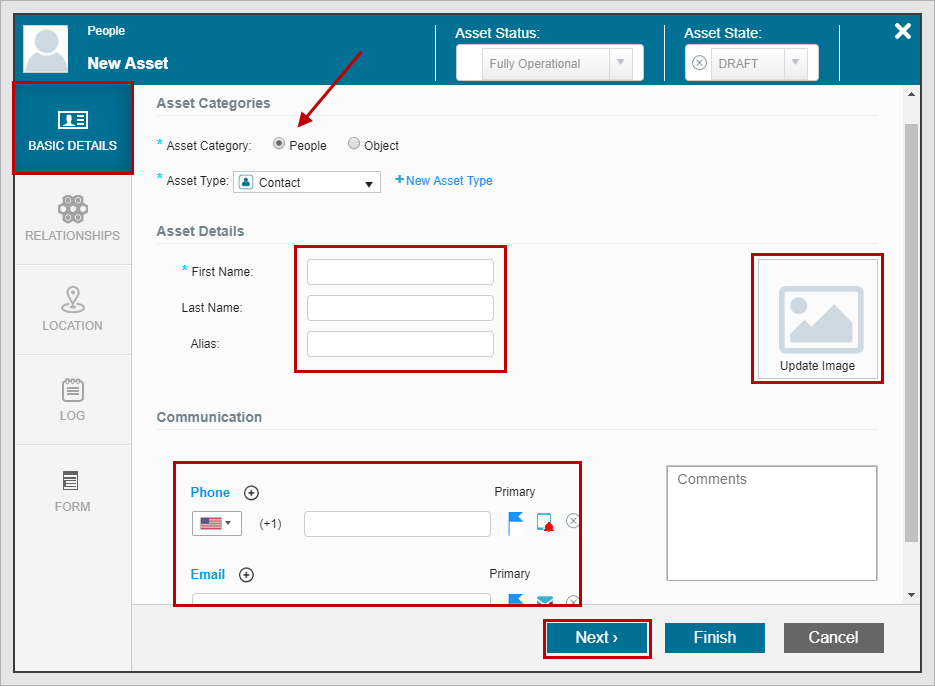Open the Asset Status dropdown
Screen dimensions: 935x686
tap(620, 63)
